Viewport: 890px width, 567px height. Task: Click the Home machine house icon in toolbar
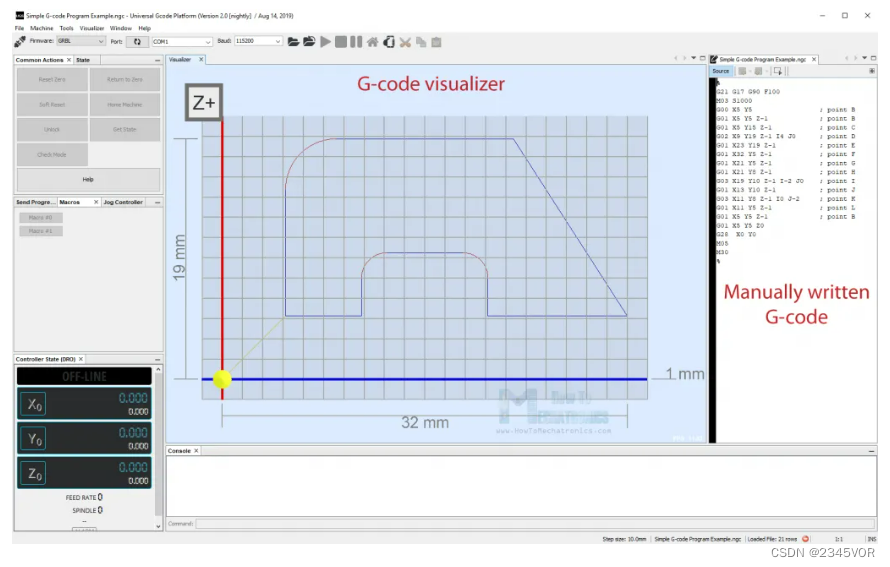click(372, 42)
